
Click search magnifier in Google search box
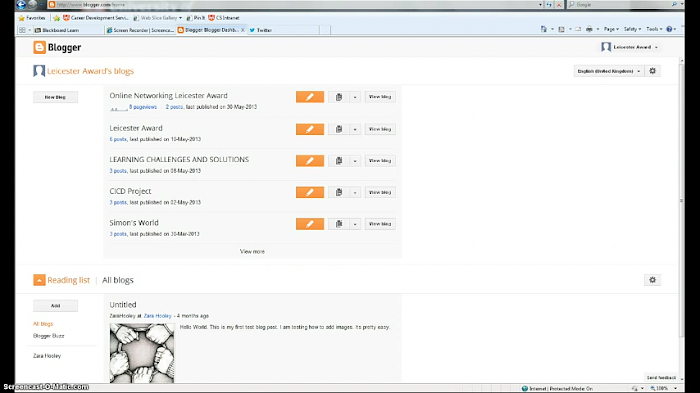(x=674, y=4)
